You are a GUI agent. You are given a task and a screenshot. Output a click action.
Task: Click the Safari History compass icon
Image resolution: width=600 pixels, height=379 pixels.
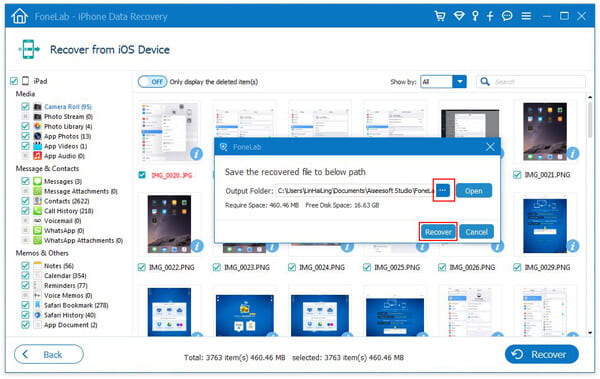38,315
